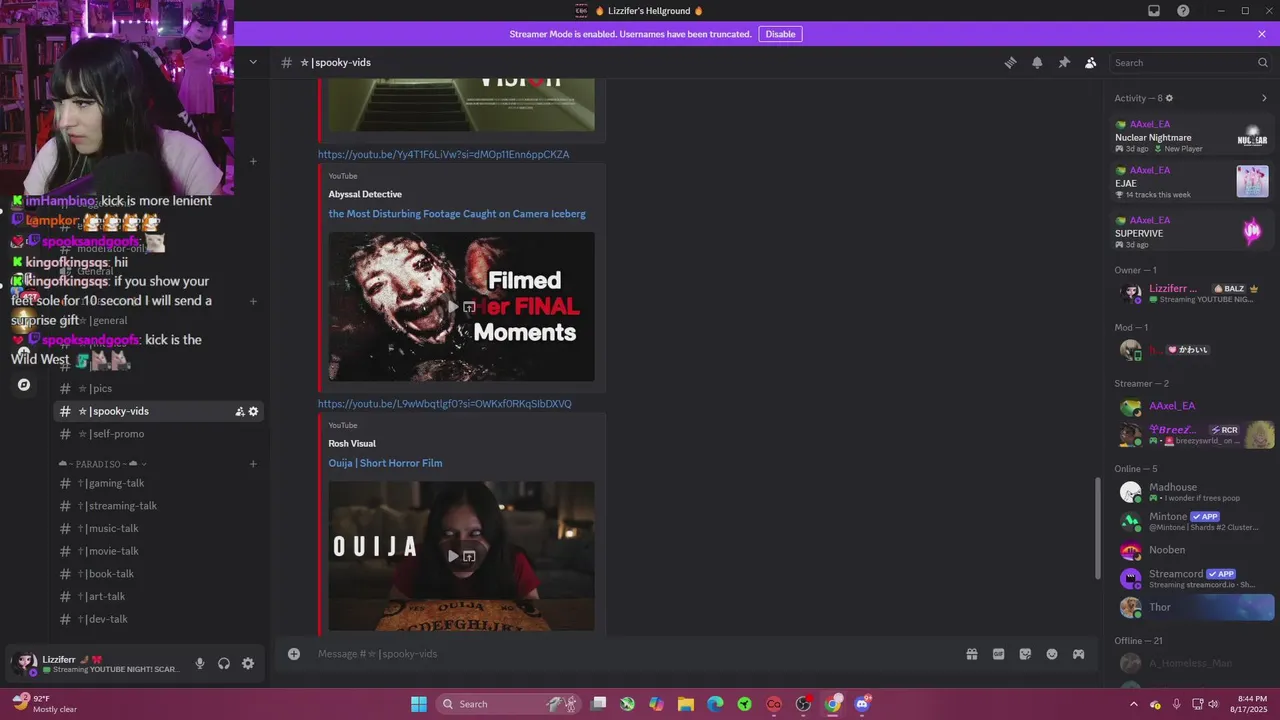The width and height of the screenshot is (1280, 720).
Task: Open the youtu.be/Yy4T1F6LiVw link
Action: 444,154
